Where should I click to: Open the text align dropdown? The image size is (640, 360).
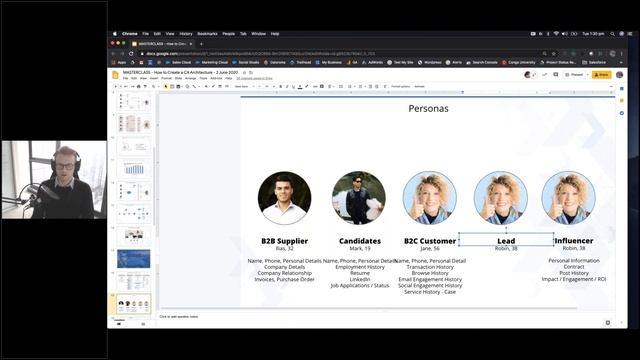click(x=331, y=87)
